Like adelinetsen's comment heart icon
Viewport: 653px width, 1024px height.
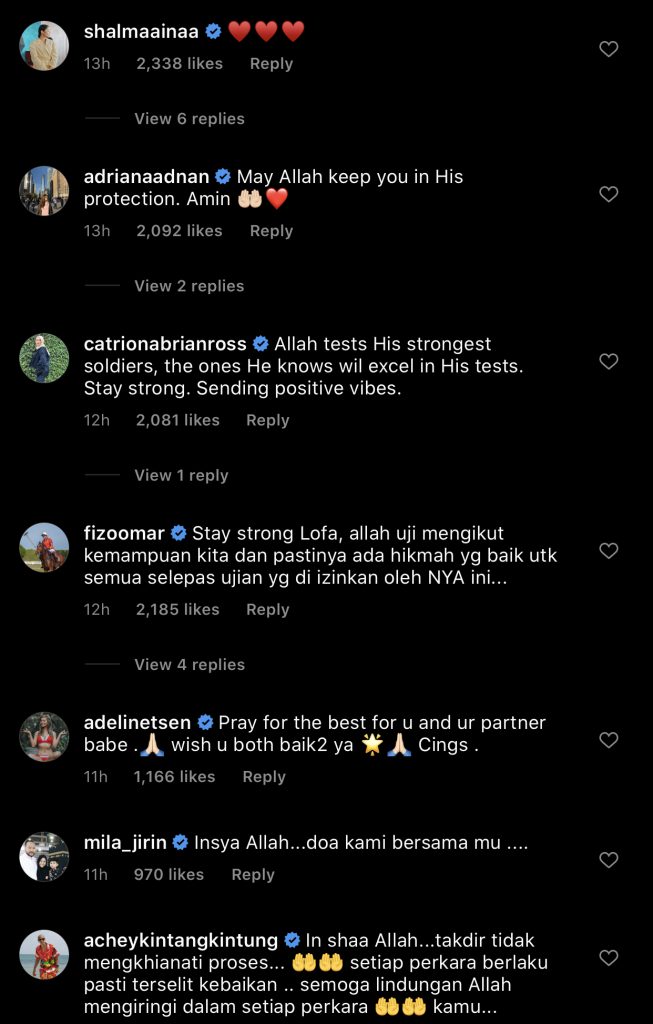click(x=608, y=740)
